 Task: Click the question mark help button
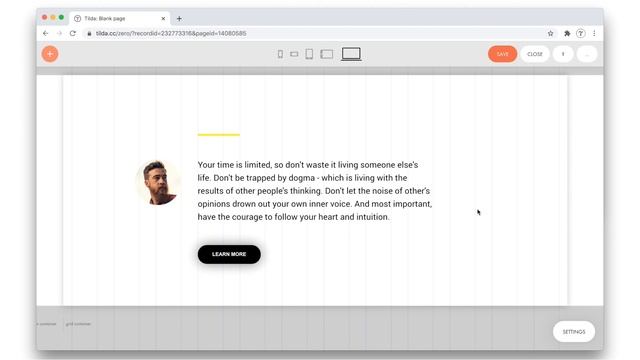[x=563, y=54]
